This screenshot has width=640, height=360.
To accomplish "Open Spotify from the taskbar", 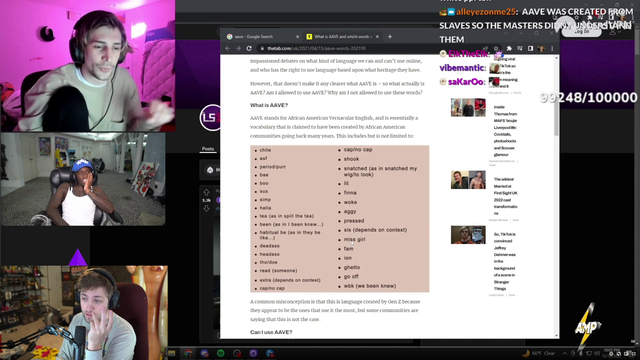I will pyautogui.click(x=221, y=353).
